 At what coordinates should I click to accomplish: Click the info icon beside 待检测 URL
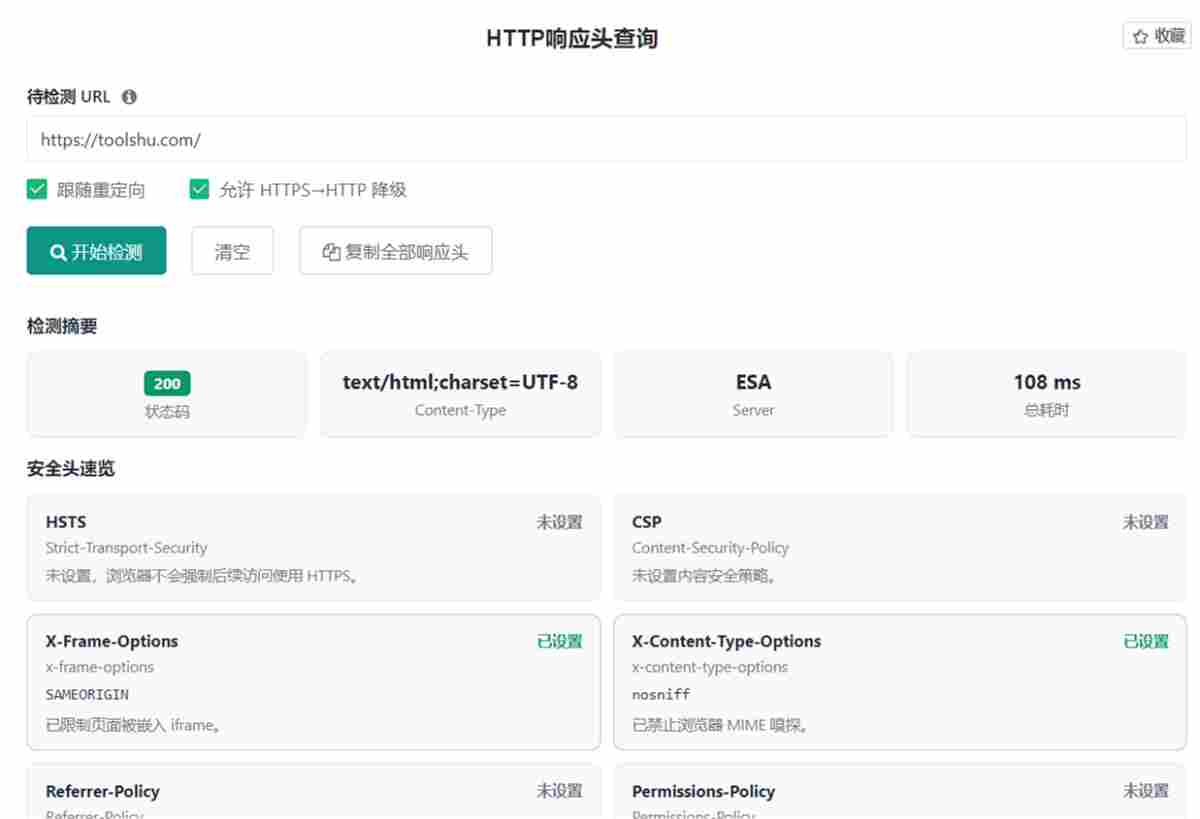pyautogui.click(x=129, y=97)
